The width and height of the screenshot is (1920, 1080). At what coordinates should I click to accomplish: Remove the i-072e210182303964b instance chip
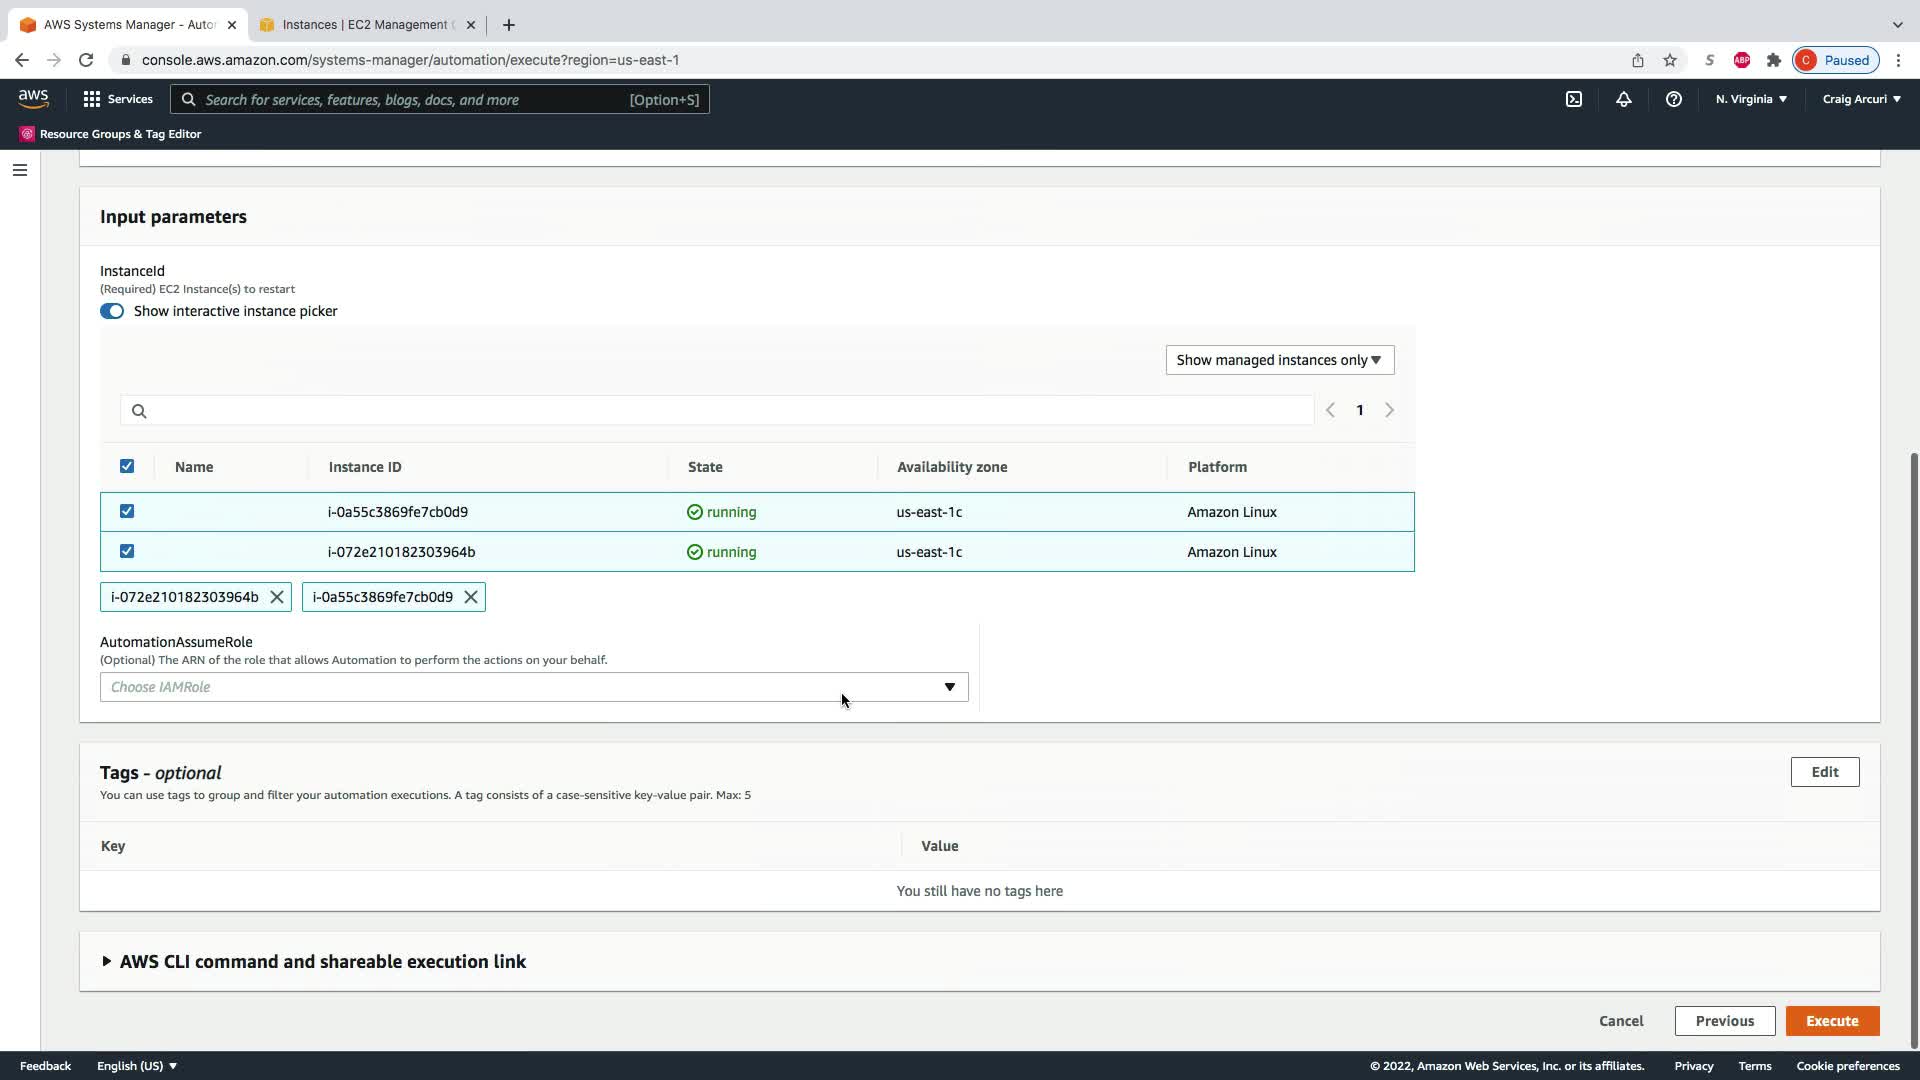click(x=277, y=597)
